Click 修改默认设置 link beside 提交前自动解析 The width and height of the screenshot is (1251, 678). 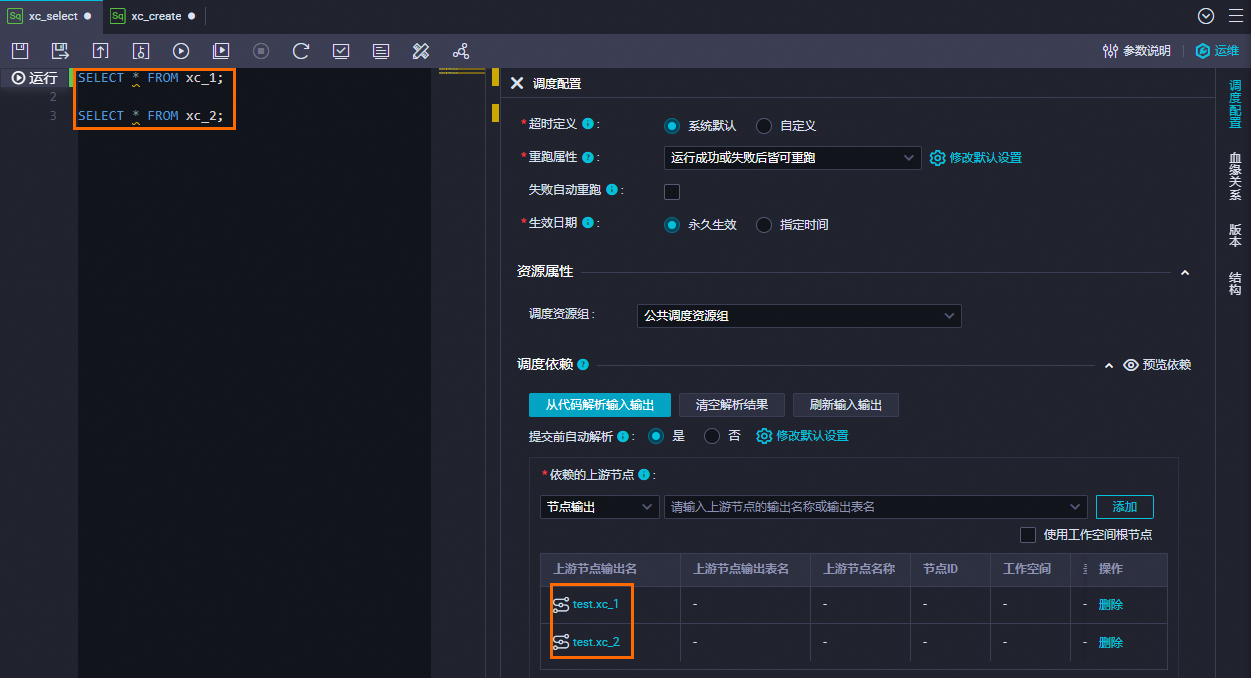coord(812,436)
